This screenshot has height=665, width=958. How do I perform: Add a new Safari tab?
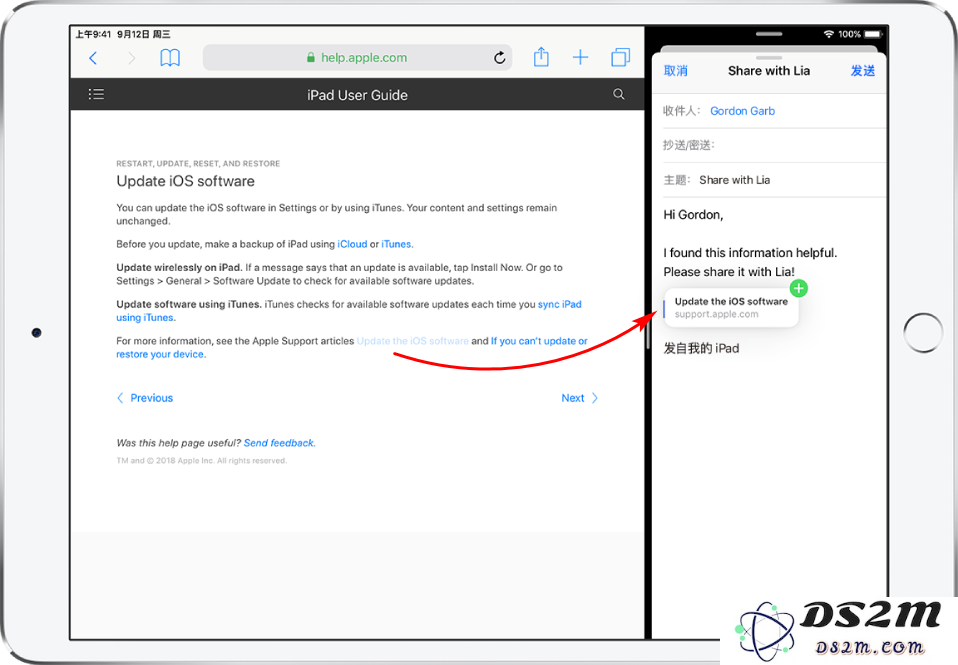(x=580, y=57)
